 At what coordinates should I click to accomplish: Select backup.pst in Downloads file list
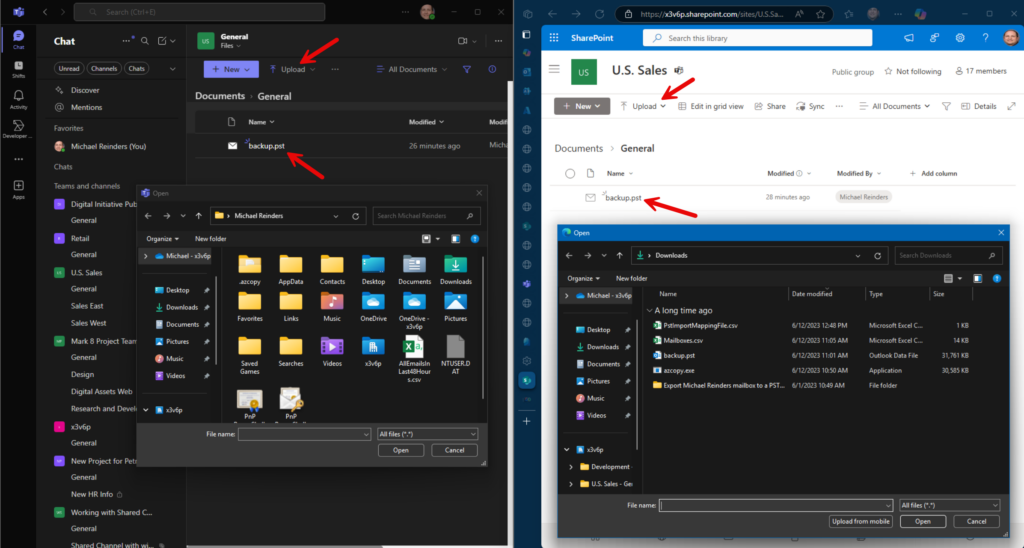(679, 356)
